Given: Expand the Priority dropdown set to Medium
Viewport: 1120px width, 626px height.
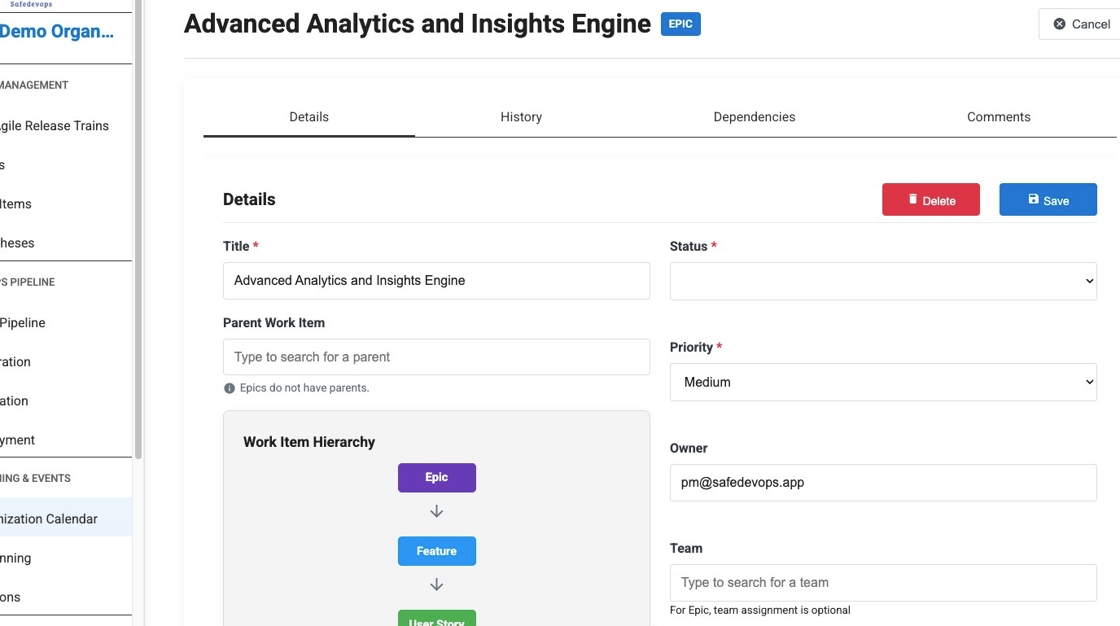Looking at the screenshot, I should (x=882, y=382).
